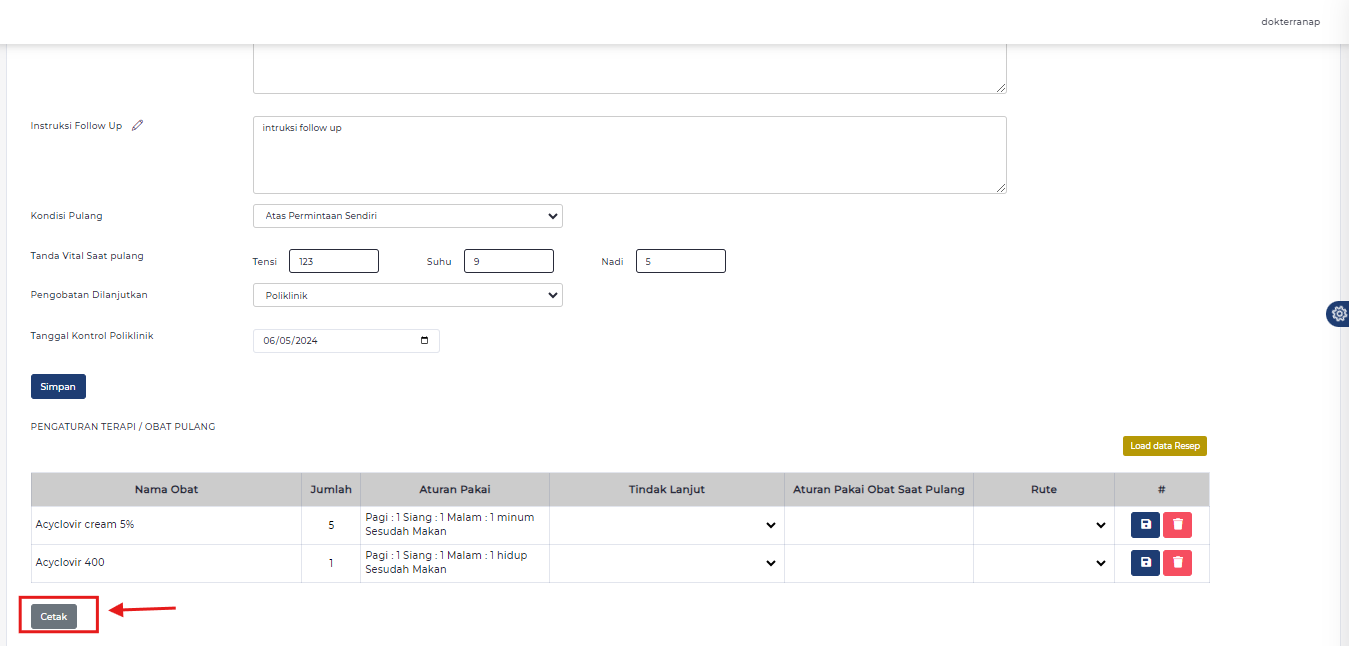1349x646 pixels.
Task: Click the Simpan button
Action: pyautogui.click(x=57, y=386)
